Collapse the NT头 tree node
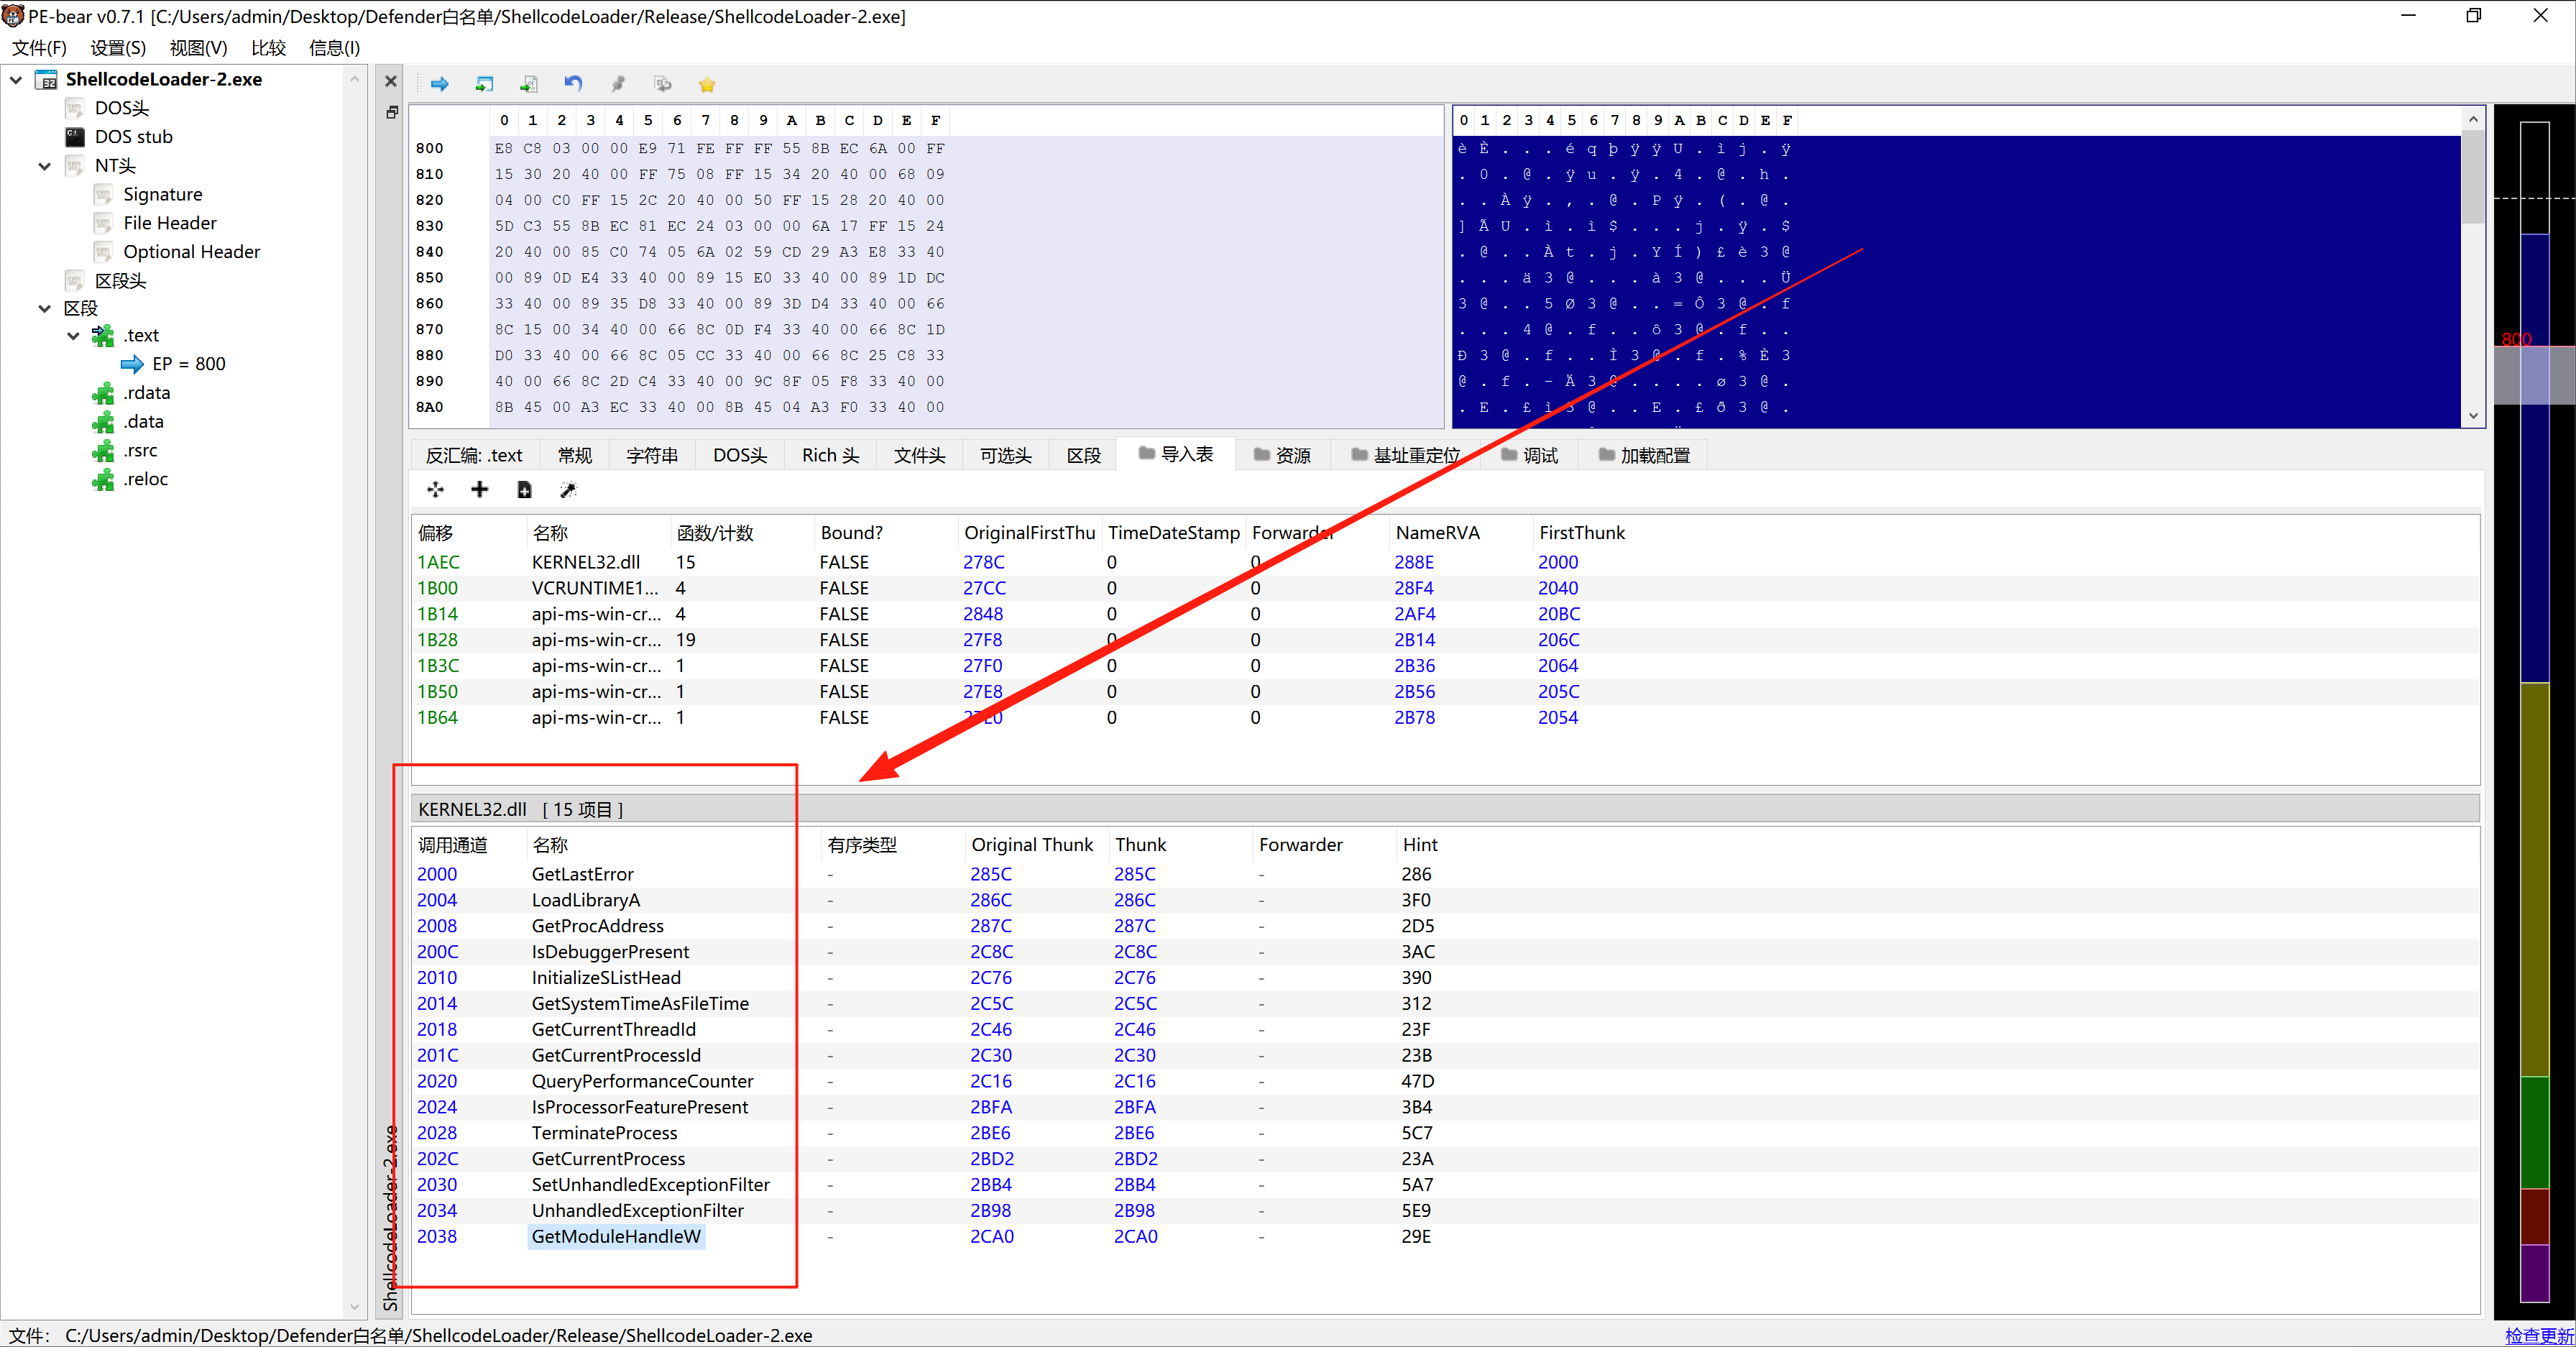Image resolution: width=2576 pixels, height=1347 pixels. click(x=45, y=166)
